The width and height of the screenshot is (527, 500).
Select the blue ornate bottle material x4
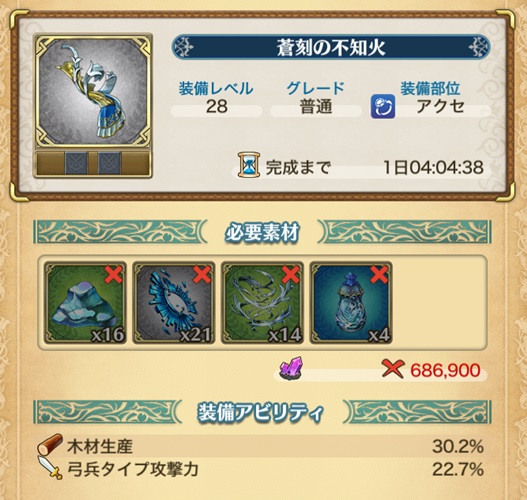[351, 302]
